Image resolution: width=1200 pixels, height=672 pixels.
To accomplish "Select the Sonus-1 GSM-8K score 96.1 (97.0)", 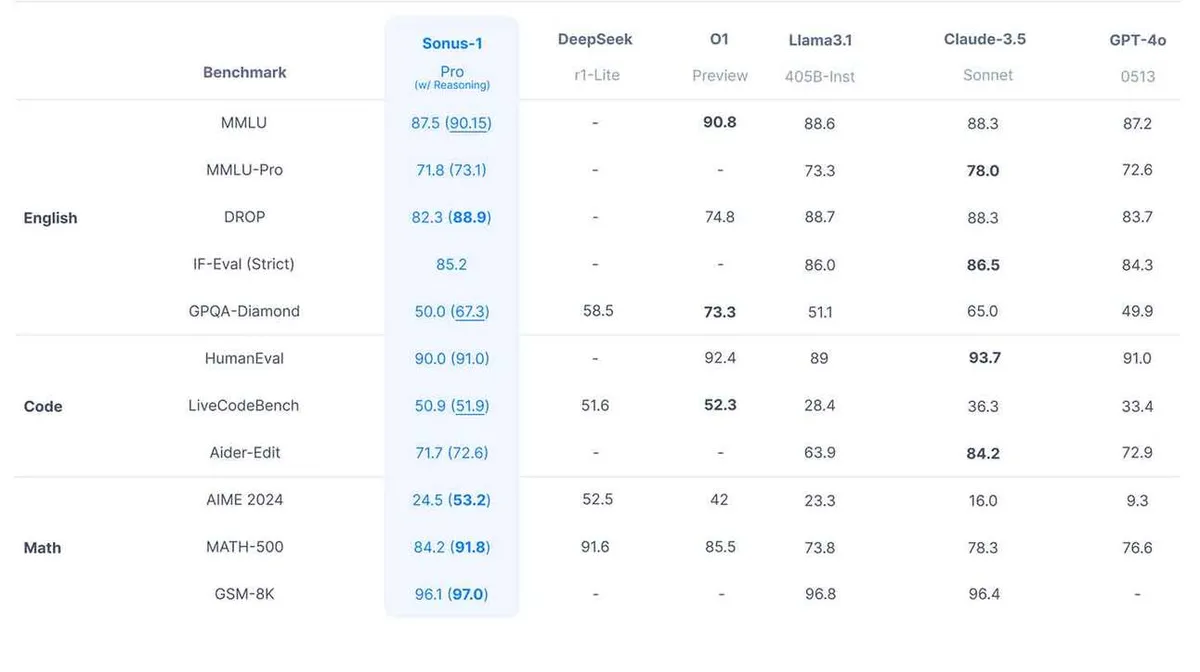I will tap(451, 594).
